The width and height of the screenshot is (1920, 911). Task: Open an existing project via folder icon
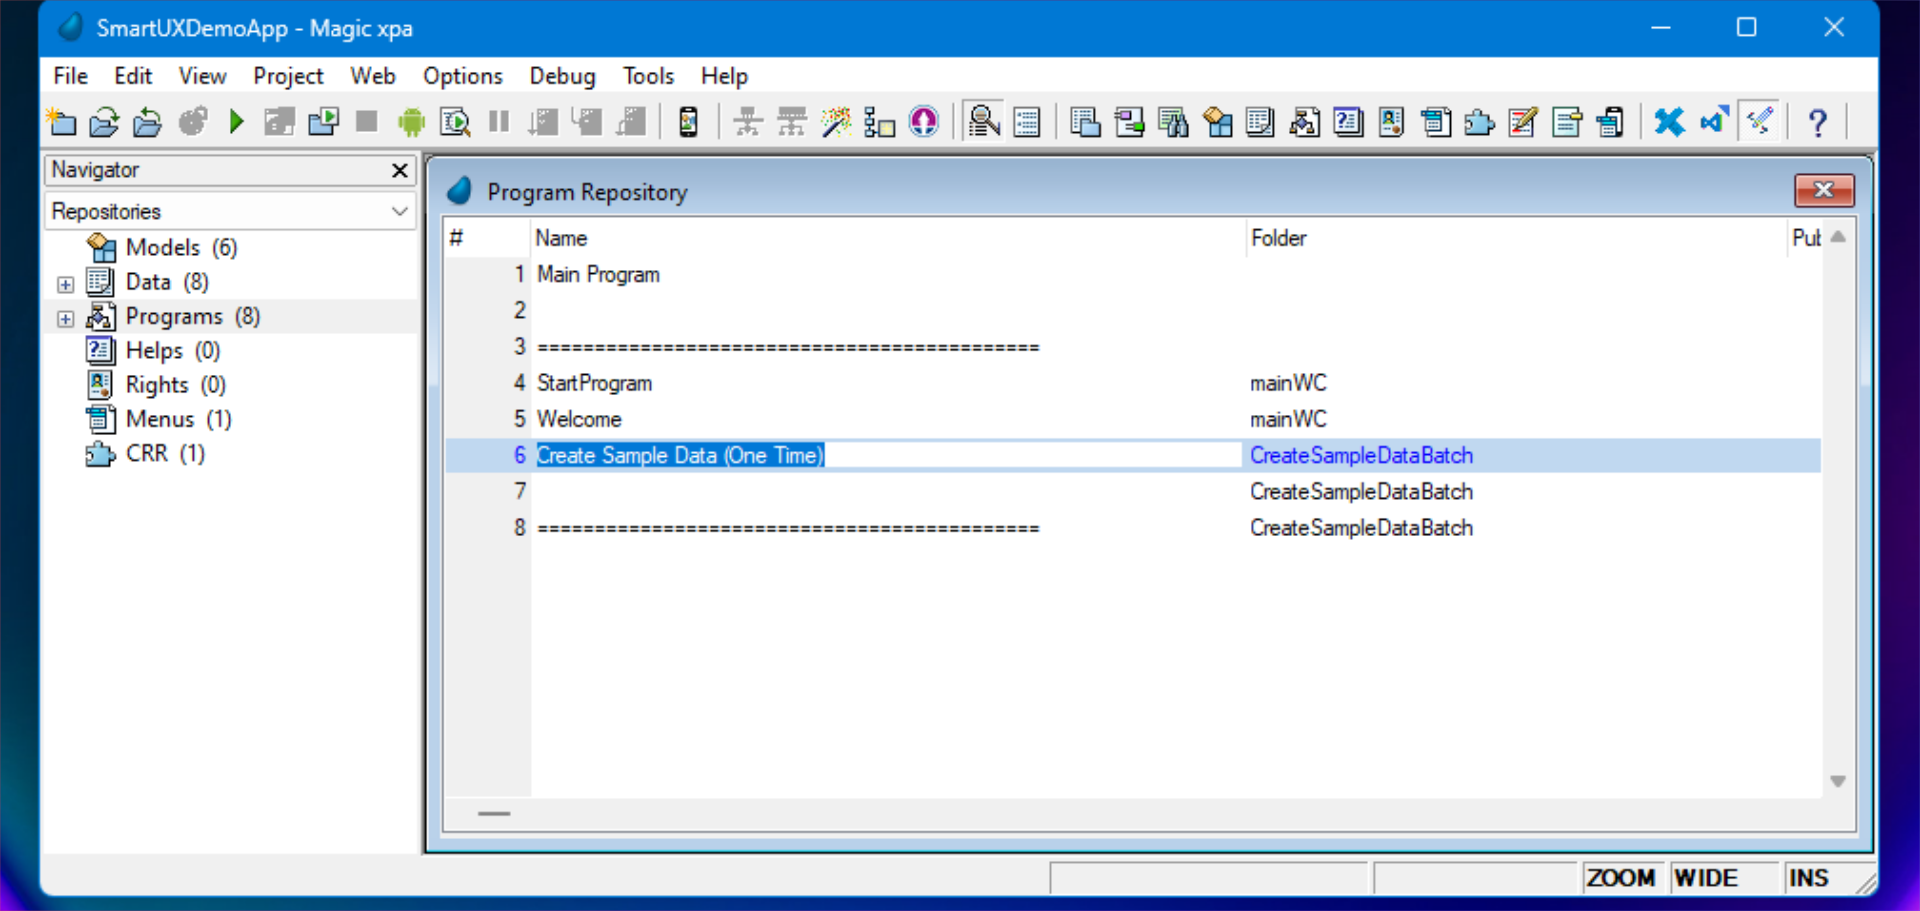tap(104, 121)
